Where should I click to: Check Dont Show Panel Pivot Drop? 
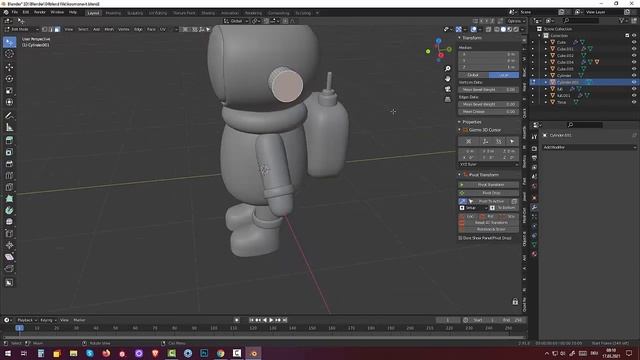click(460, 238)
